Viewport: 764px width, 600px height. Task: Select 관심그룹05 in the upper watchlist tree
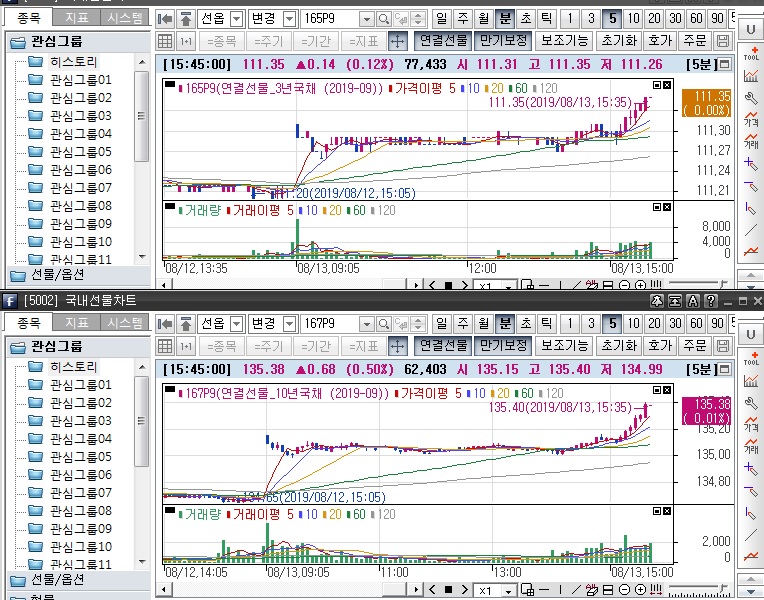coord(80,152)
